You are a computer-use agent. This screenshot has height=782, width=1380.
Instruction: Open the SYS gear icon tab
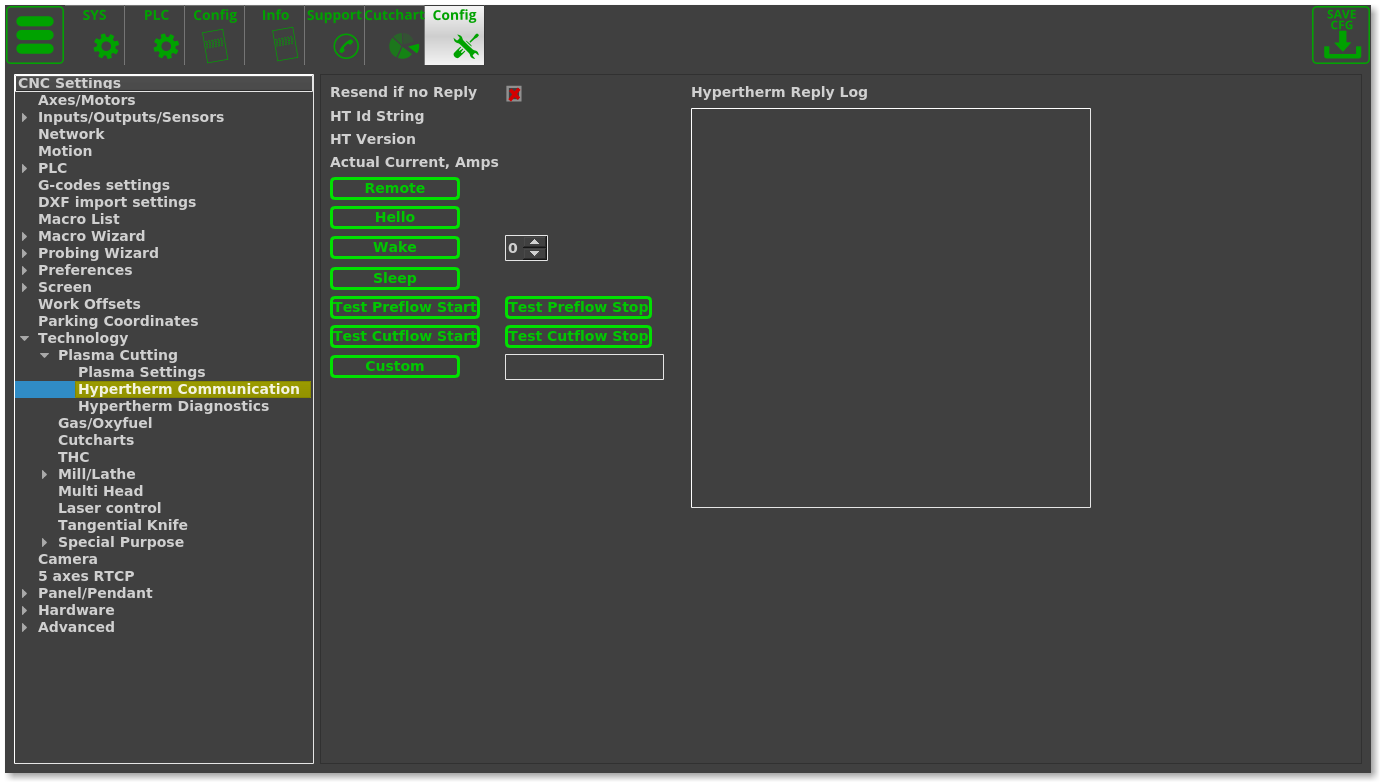click(x=105, y=46)
